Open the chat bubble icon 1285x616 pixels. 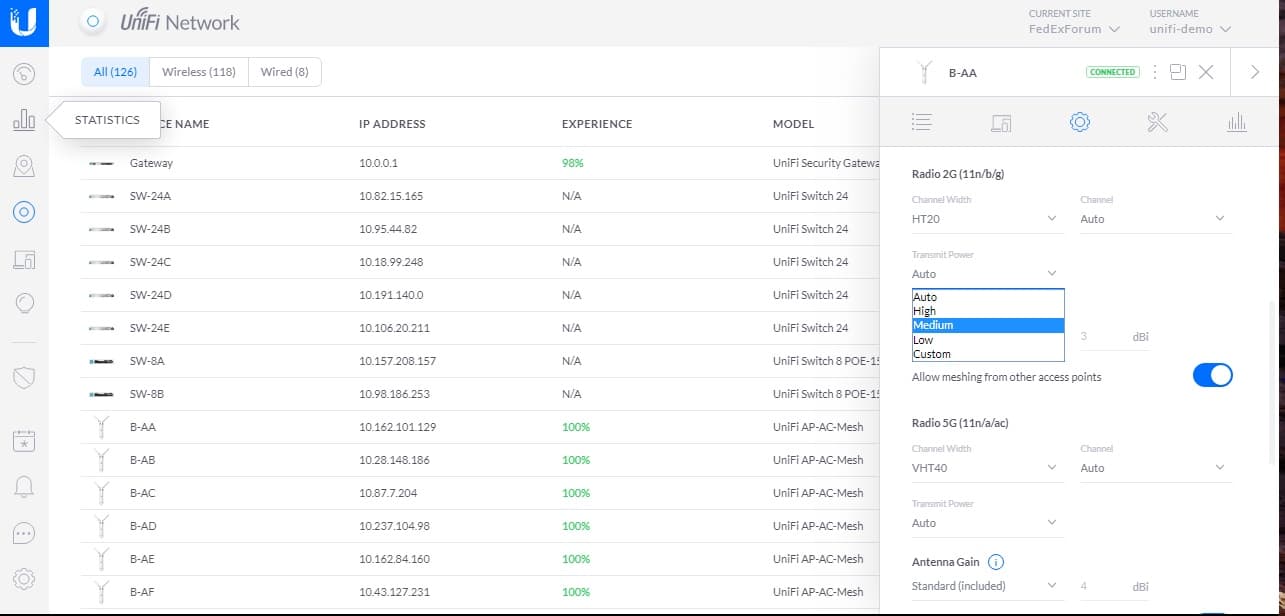coord(24,532)
